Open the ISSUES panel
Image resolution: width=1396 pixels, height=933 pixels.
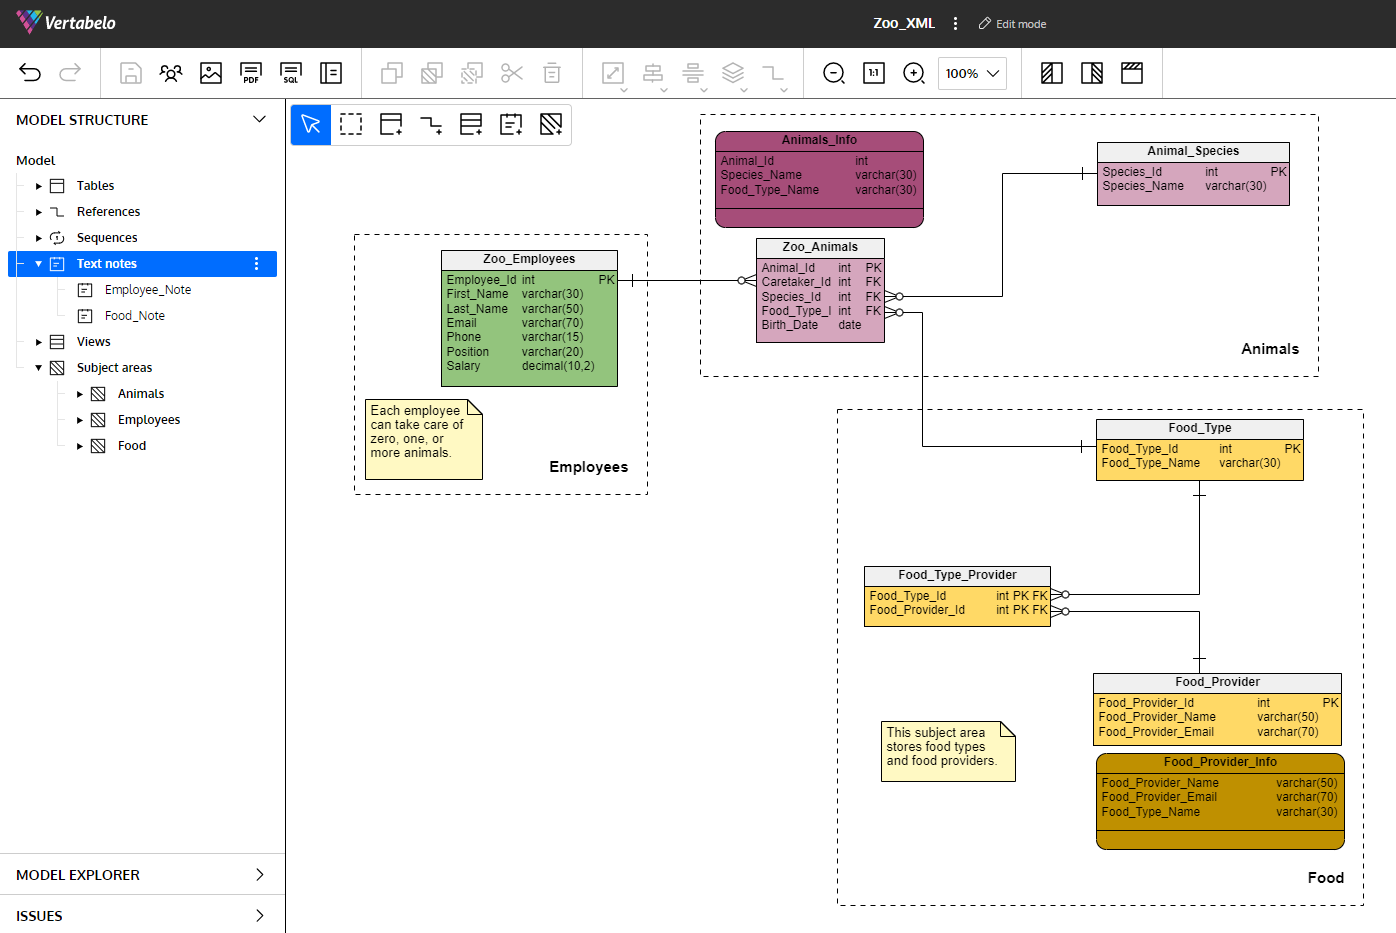tap(142, 916)
